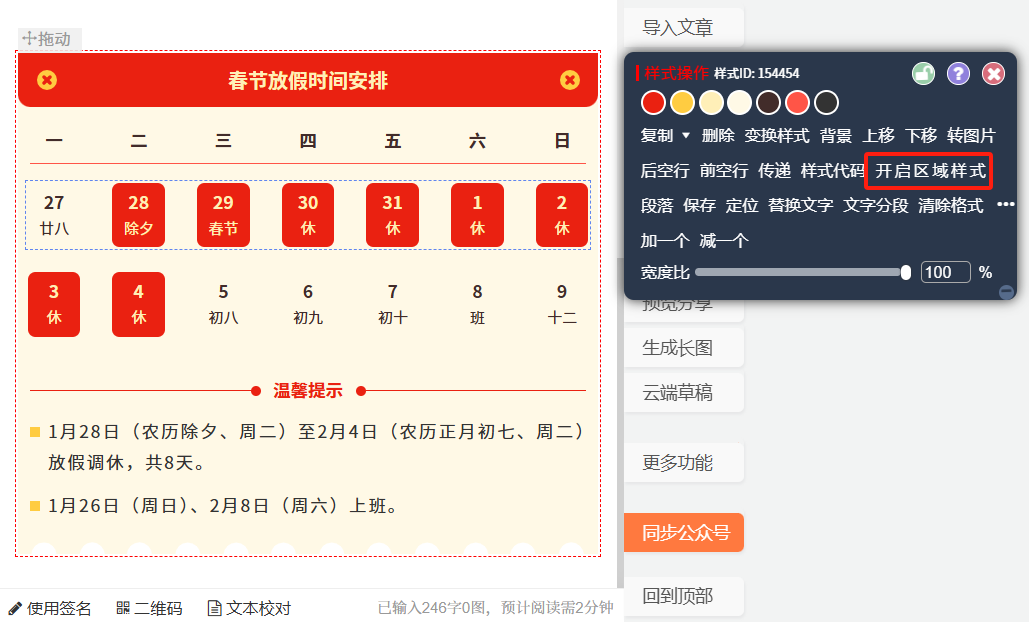Click the 二维码 QR code icon
Image resolution: width=1029 pixels, height=622 pixels.
(x=123, y=608)
